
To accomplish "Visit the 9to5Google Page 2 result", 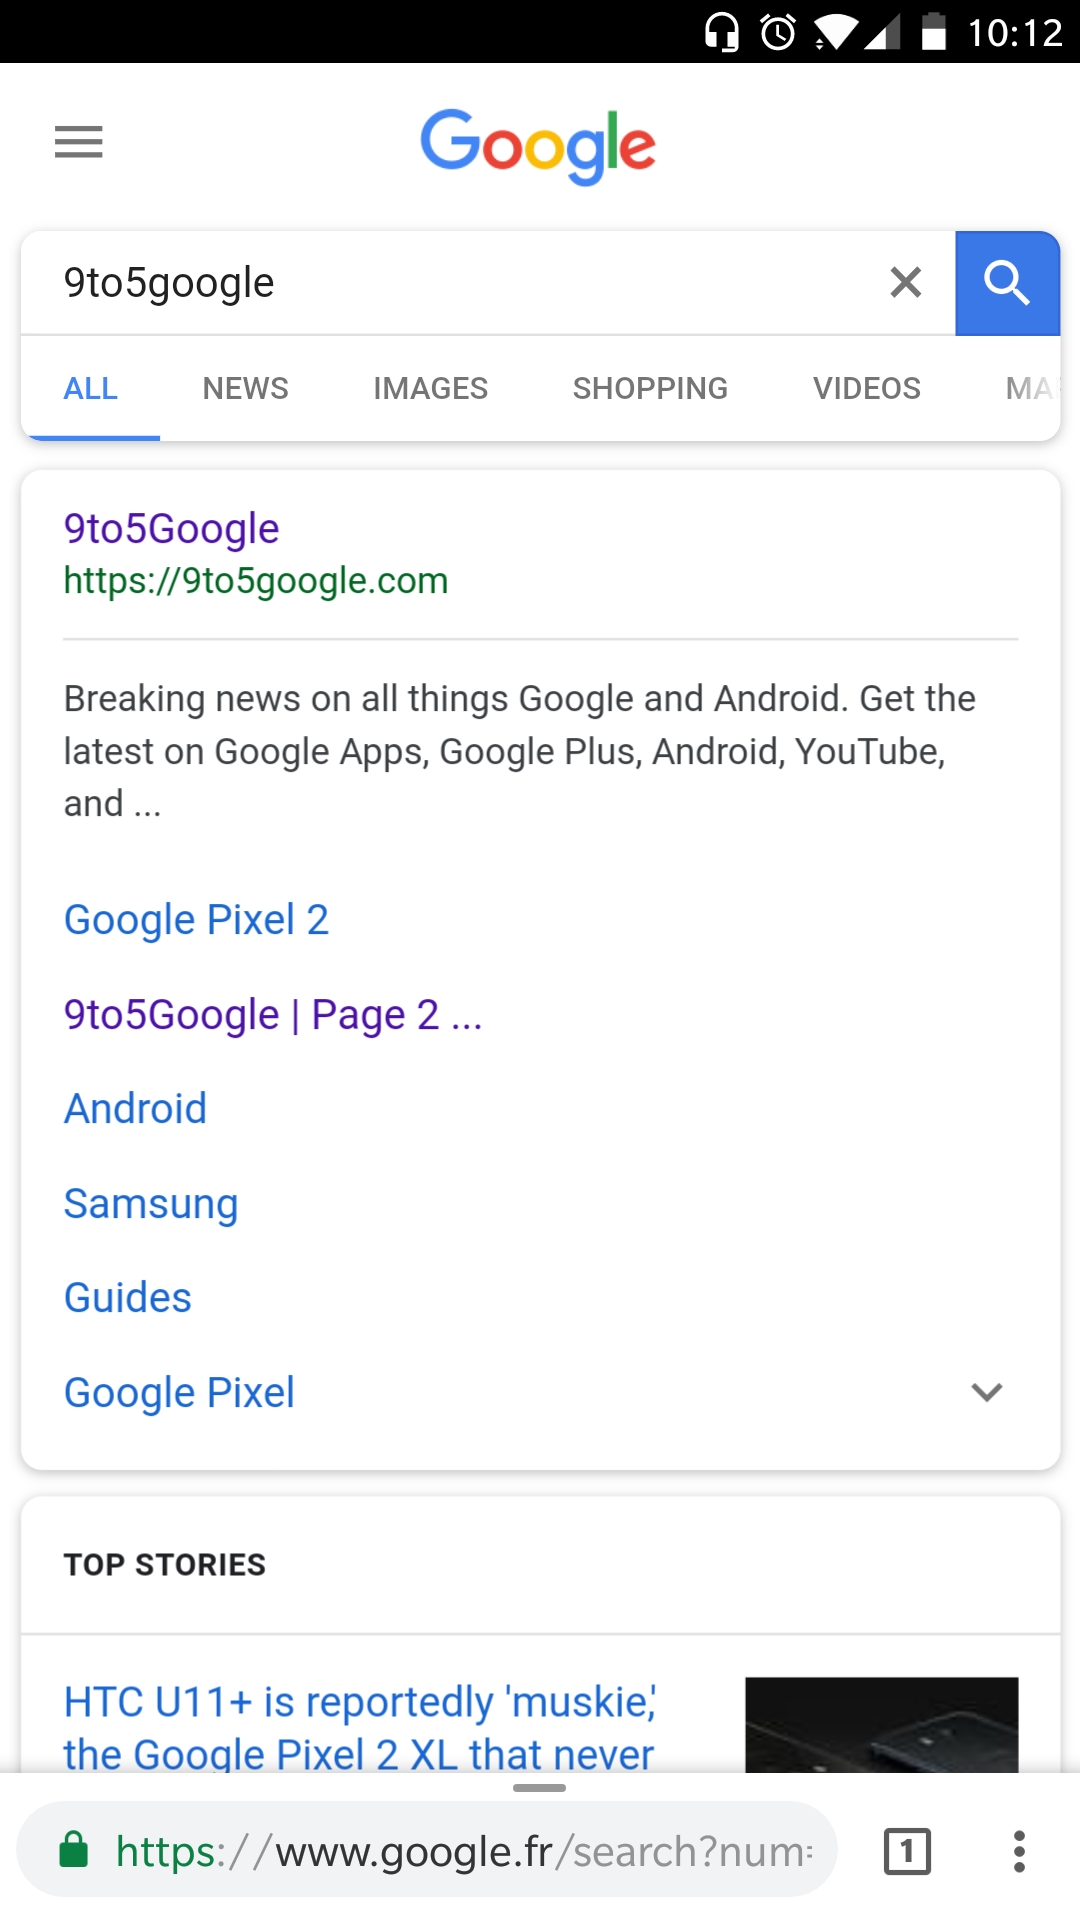I will tap(271, 1014).
